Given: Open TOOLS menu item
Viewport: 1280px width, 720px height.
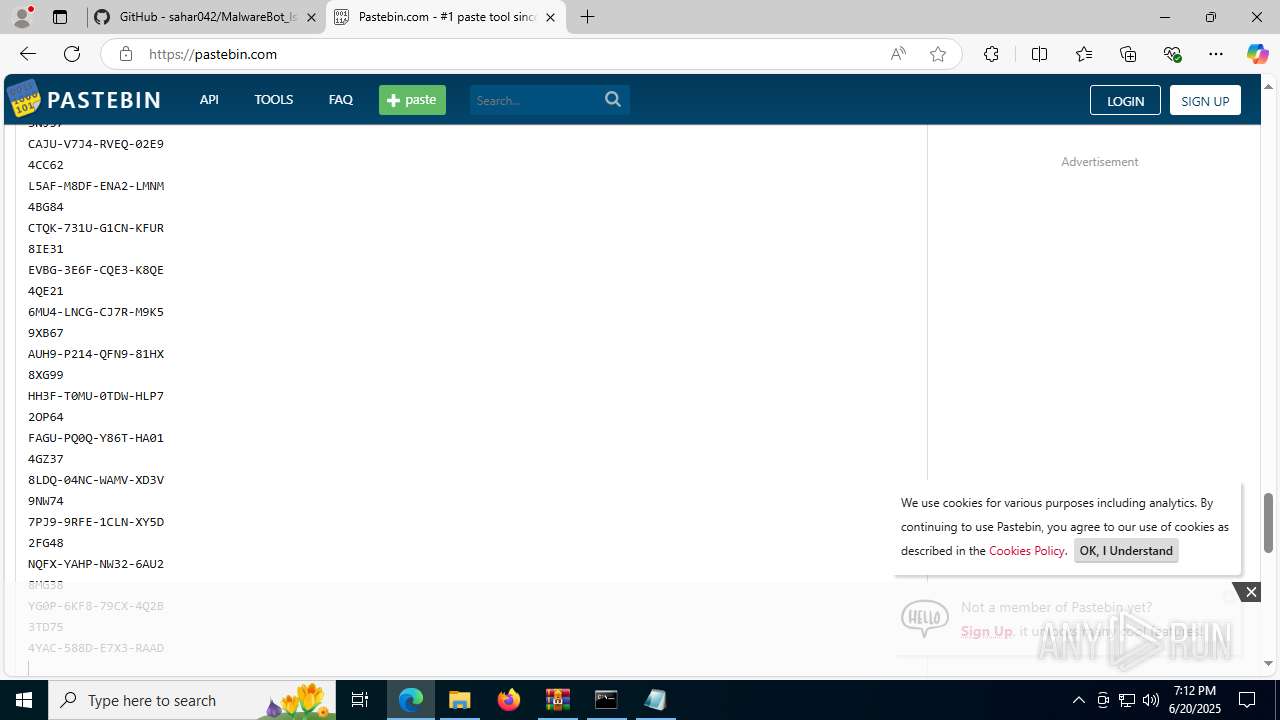Looking at the screenshot, I should tap(273, 99).
